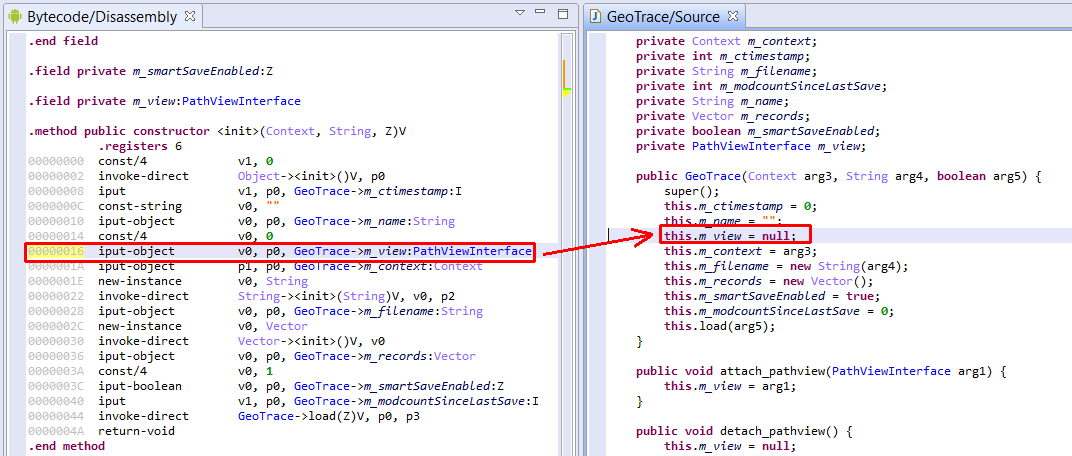Click 'private int m_ctimestamp;' declaration
This screenshot has width=1072, height=456.
pos(723,56)
